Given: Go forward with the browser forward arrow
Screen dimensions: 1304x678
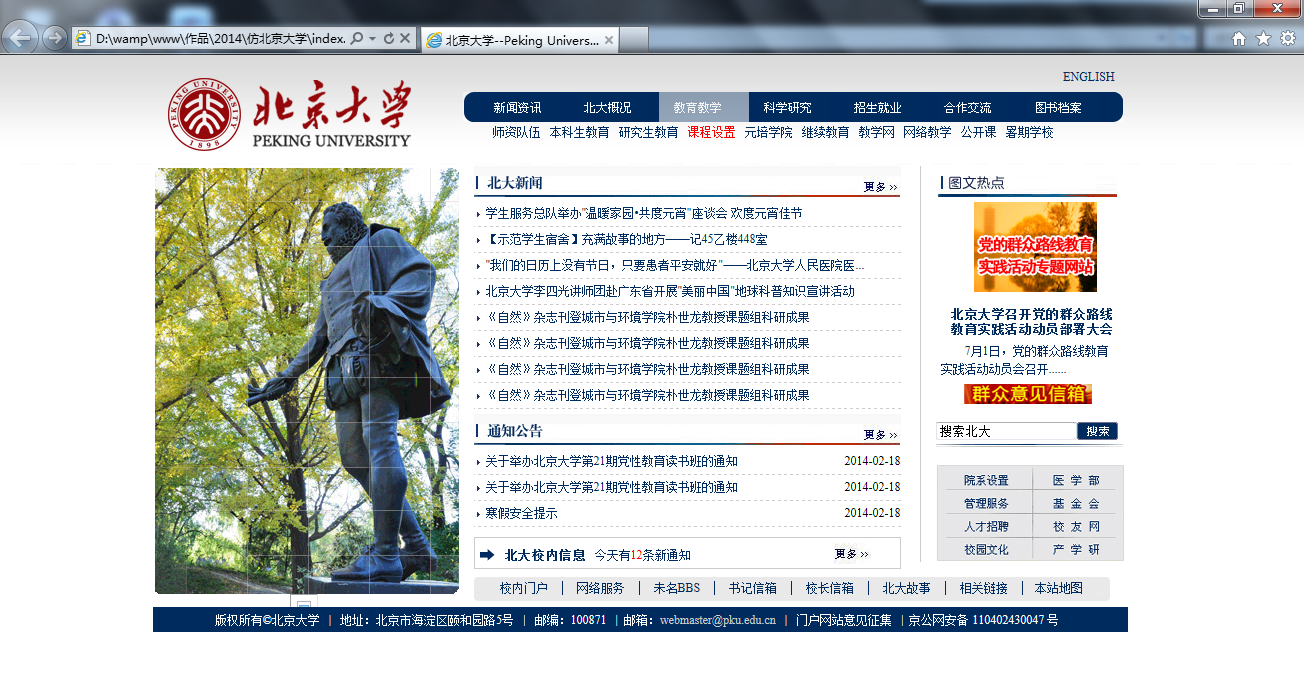Looking at the screenshot, I should coord(55,38).
